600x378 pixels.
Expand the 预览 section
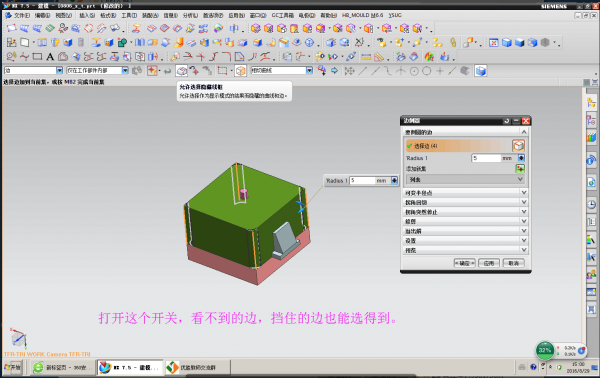pyautogui.click(x=466, y=250)
